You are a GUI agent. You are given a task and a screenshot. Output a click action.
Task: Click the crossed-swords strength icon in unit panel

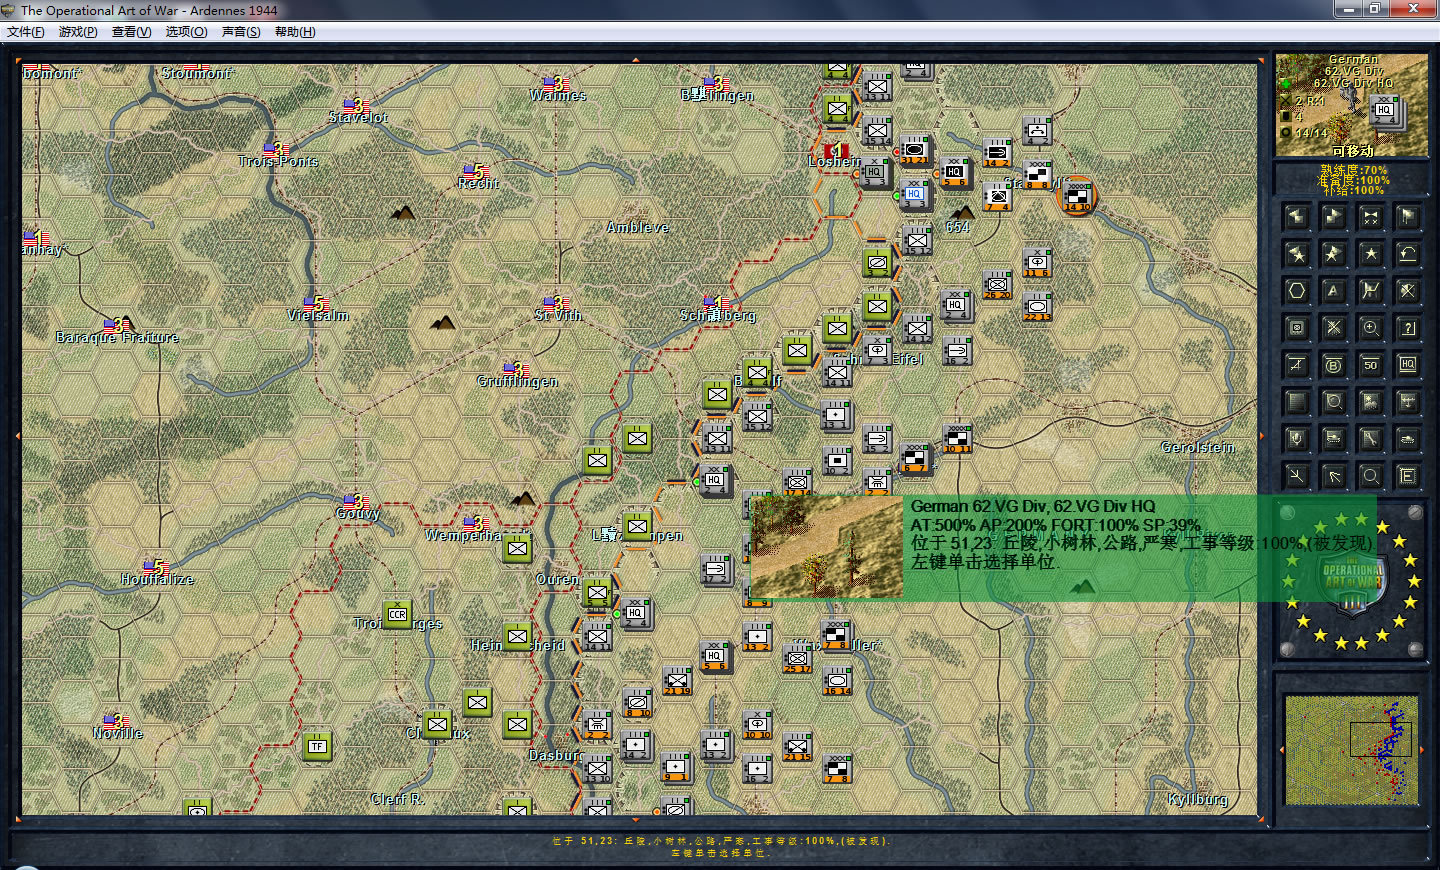point(1285,101)
